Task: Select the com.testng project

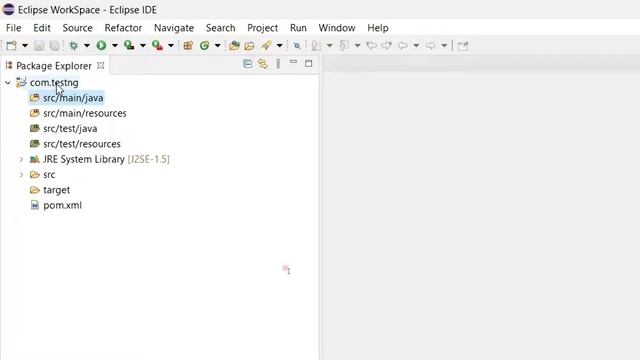Action: pos(54,83)
